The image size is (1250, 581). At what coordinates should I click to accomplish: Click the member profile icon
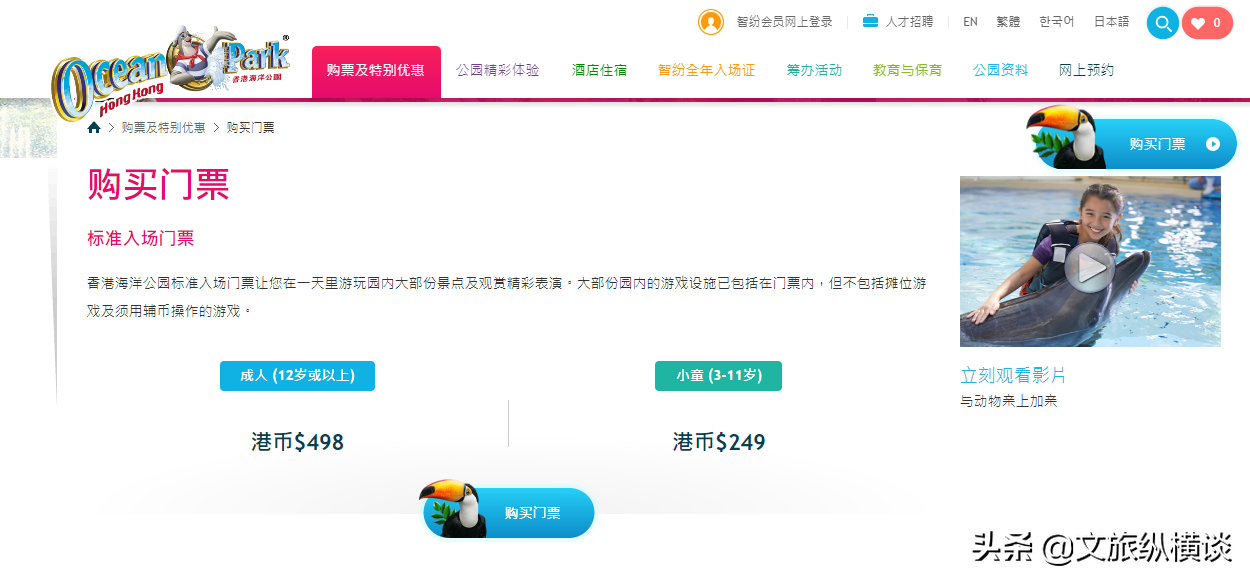coord(711,22)
